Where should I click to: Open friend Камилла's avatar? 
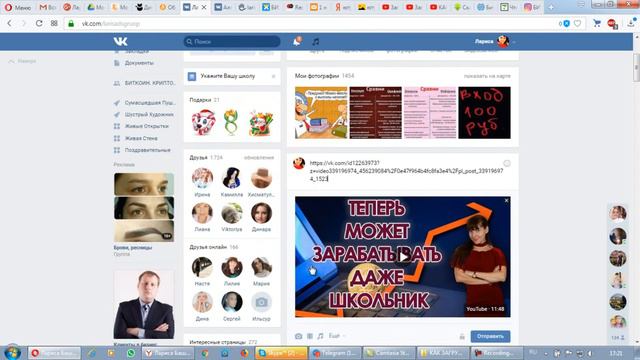point(232,178)
